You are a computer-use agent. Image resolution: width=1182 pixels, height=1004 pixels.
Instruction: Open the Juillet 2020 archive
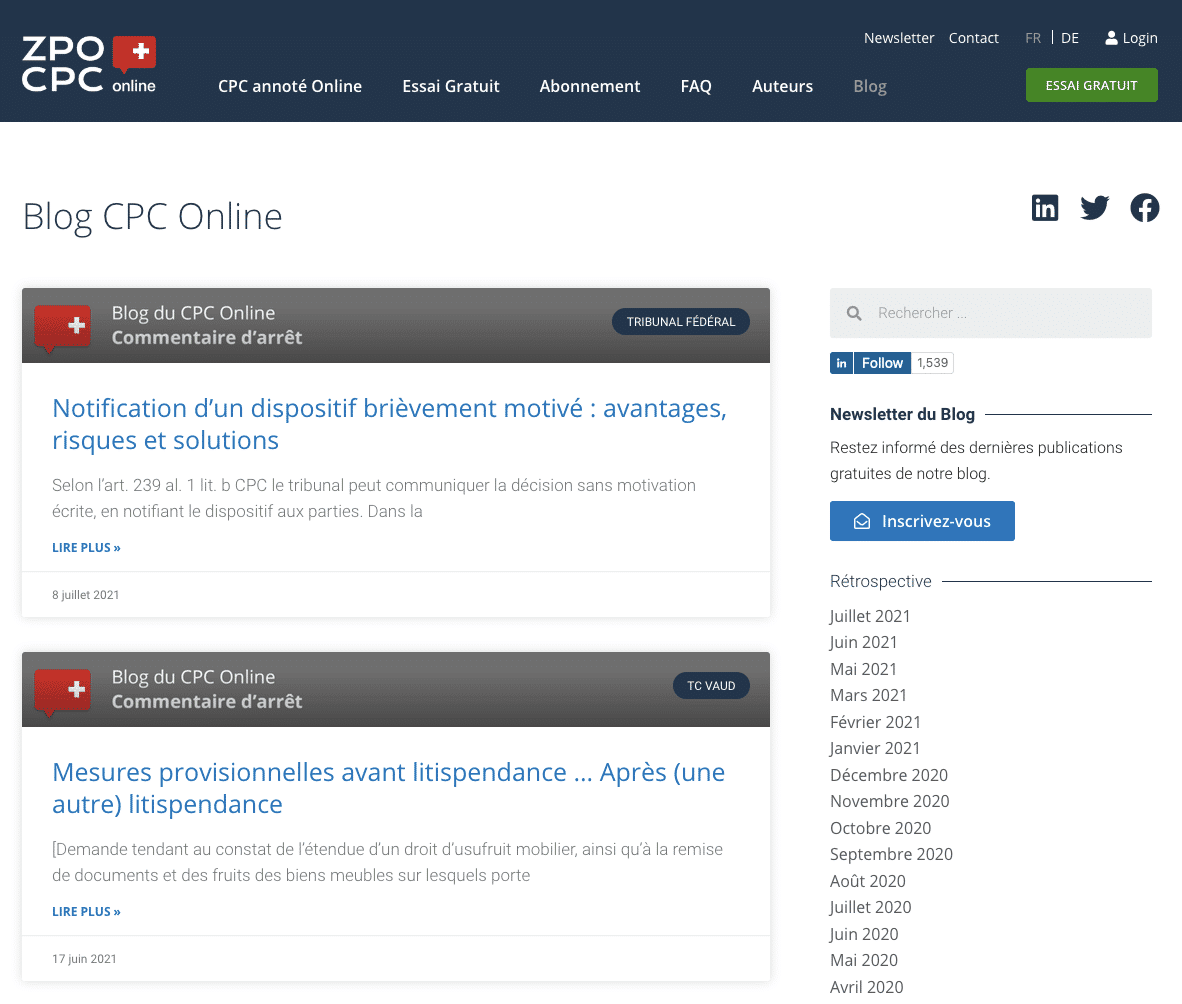coord(871,907)
